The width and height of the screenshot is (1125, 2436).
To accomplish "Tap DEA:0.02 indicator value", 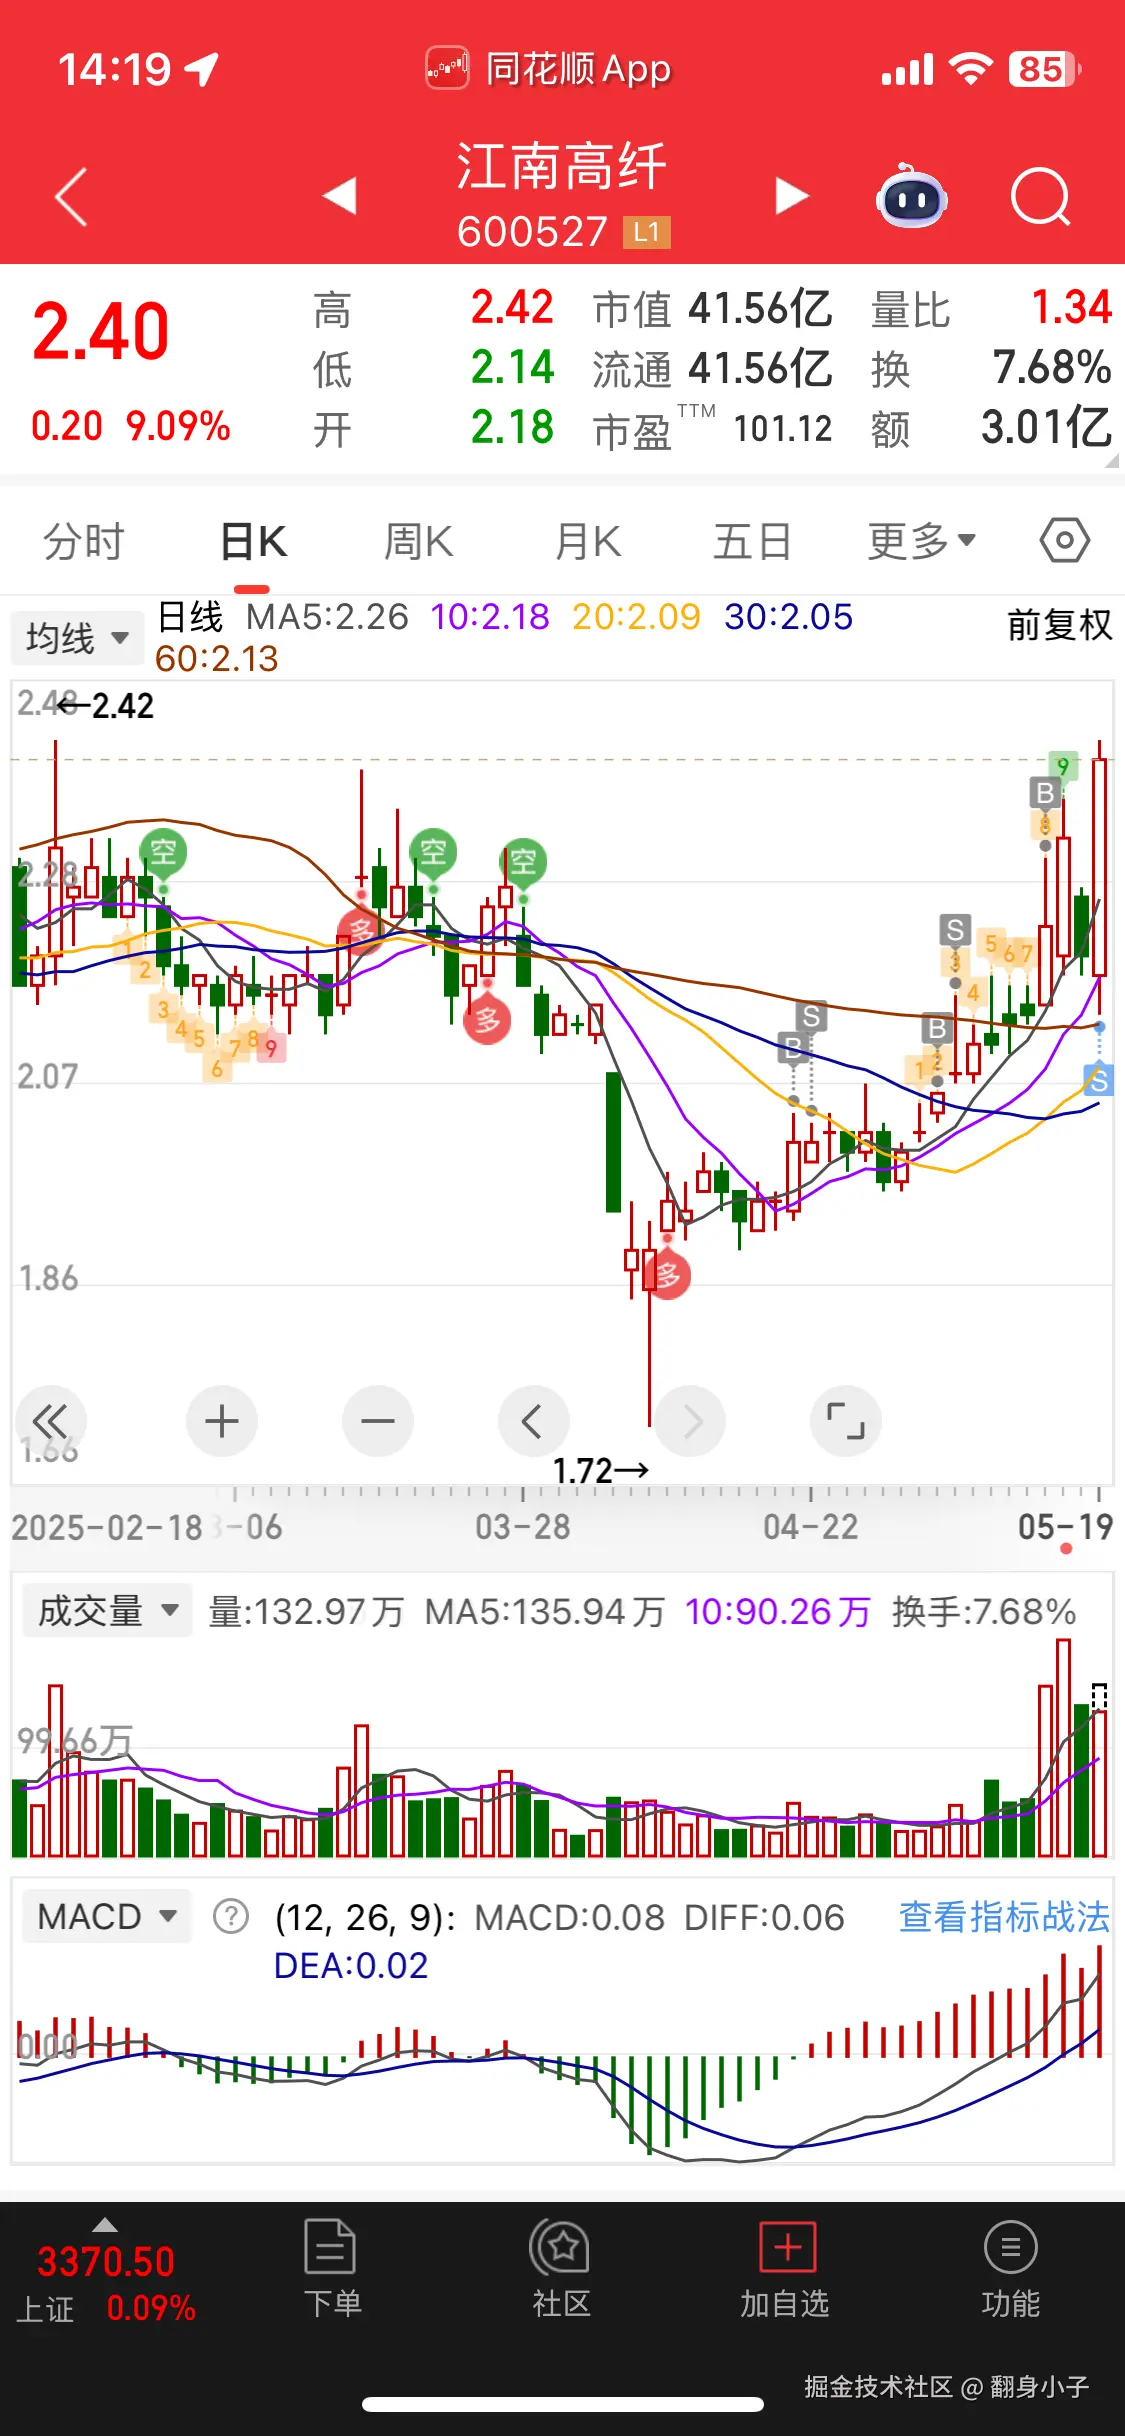I will click(351, 1966).
